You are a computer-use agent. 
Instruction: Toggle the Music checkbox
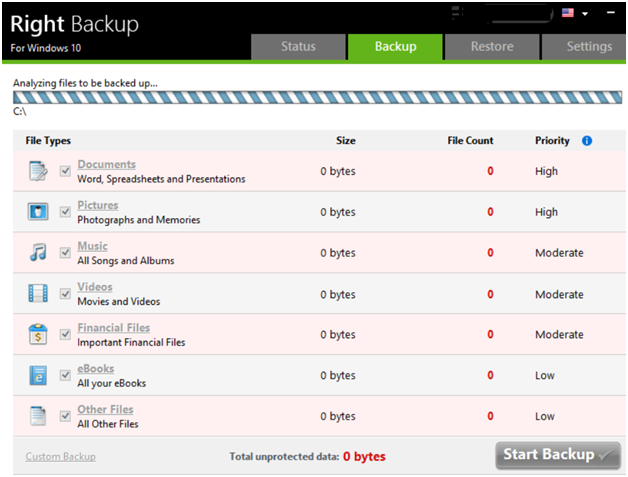65,253
